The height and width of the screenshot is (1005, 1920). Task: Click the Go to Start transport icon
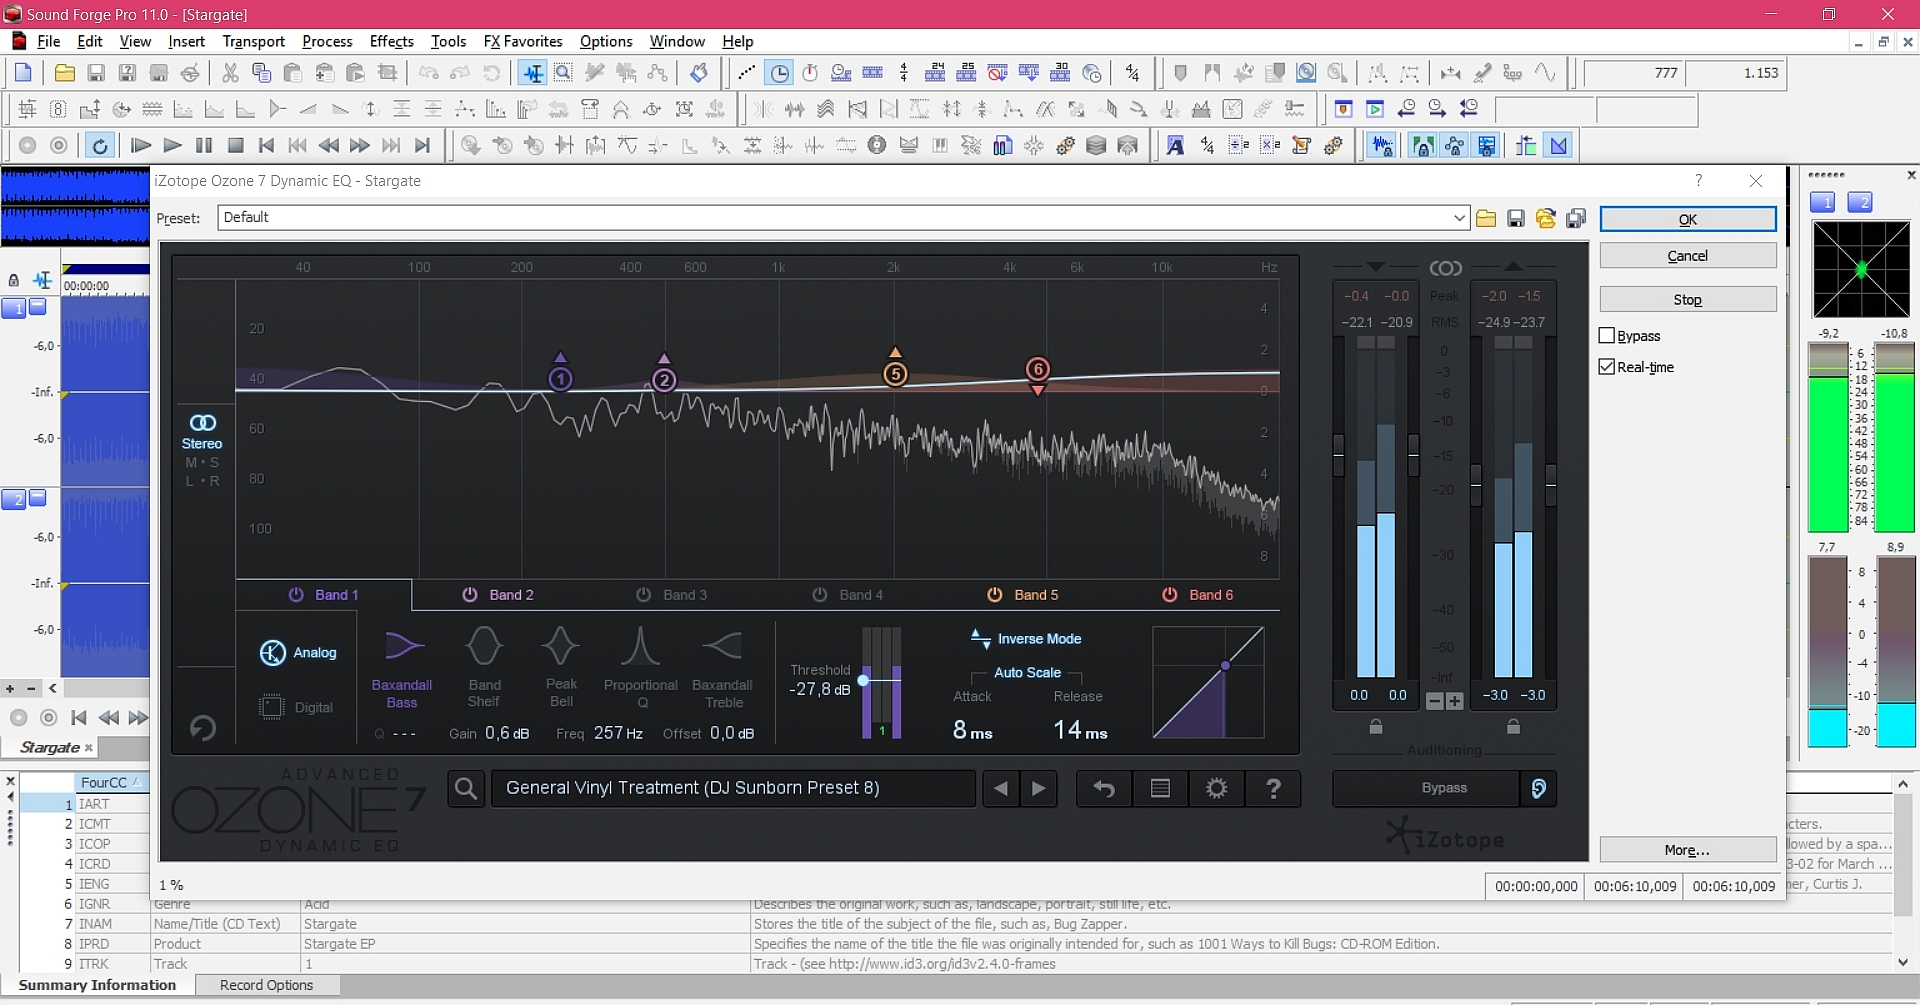click(x=266, y=146)
